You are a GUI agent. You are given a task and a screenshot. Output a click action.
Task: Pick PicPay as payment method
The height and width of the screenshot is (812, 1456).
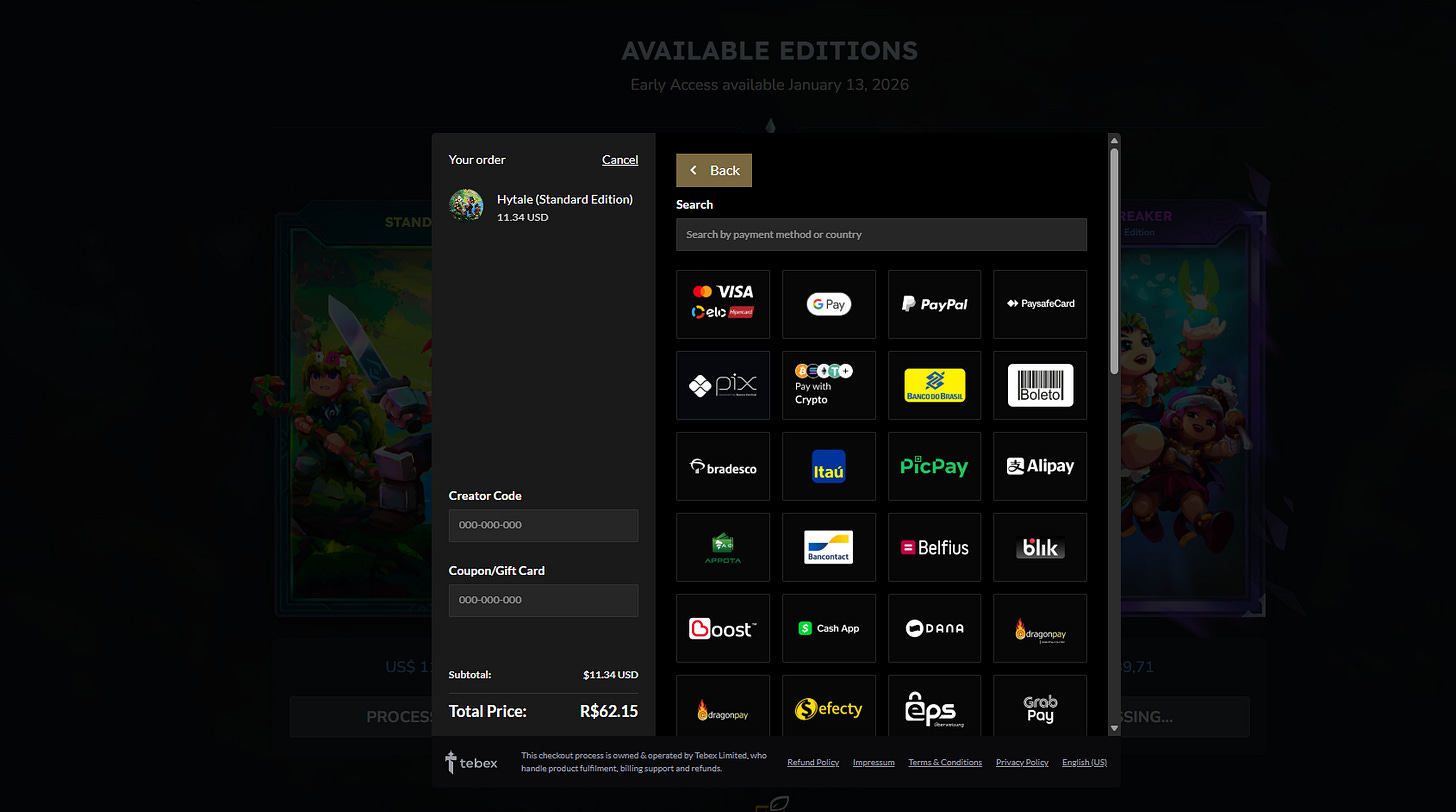[x=934, y=466]
